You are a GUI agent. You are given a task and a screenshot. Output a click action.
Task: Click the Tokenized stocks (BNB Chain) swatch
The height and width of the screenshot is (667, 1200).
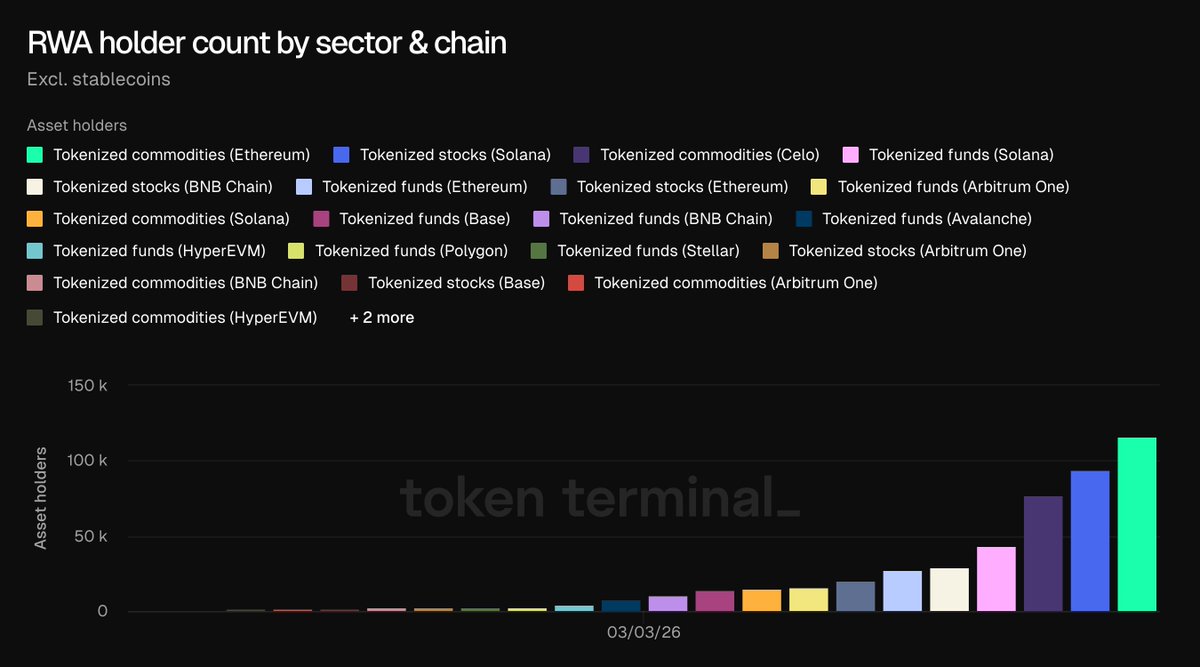(x=36, y=187)
